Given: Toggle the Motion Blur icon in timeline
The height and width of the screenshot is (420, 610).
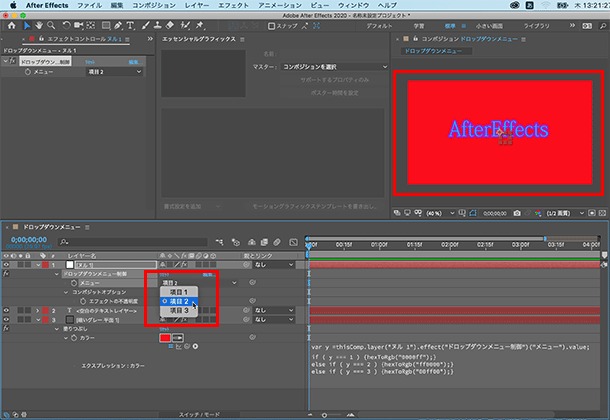Looking at the screenshot, I should tap(277, 242).
